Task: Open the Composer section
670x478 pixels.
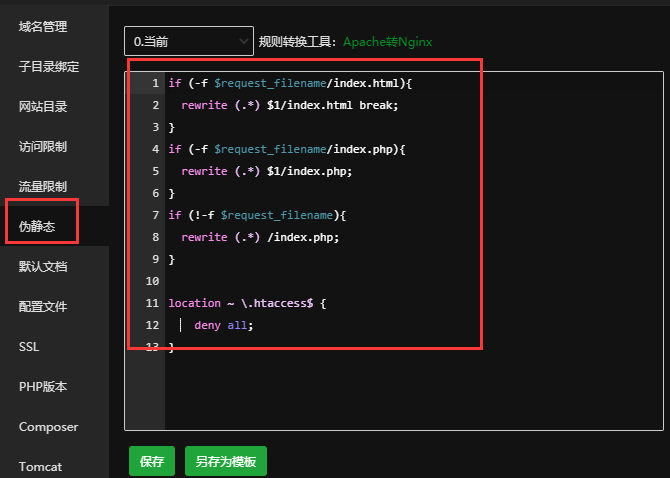Action: [48, 427]
